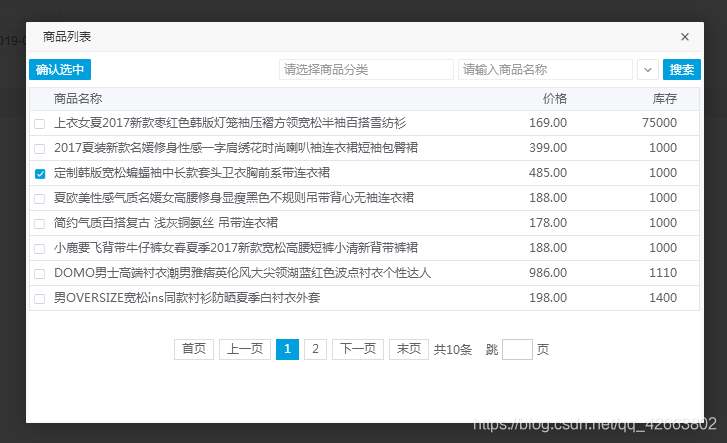
Task: Check the box for 2017夏装新款名媛 row
Action: [x=40, y=148]
